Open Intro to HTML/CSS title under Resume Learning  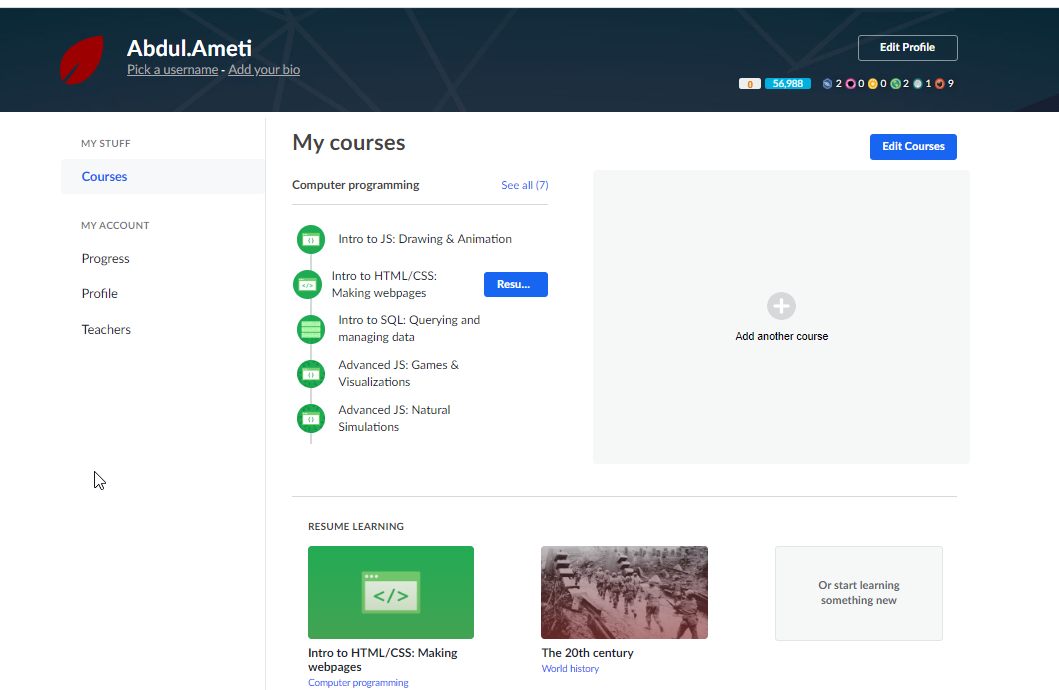tap(382, 660)
